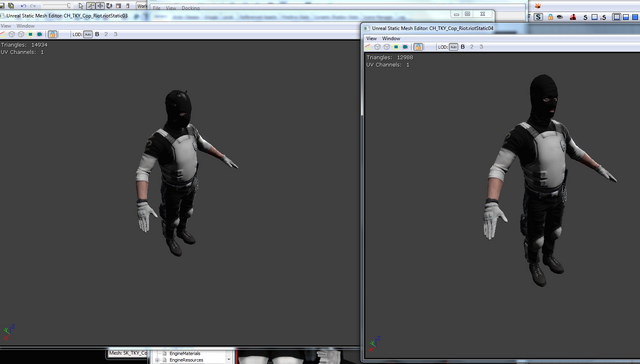This screenshot has height=364, width=640.
Task: Click UV Channels: 1 text in riotStatic03 viewport
Action: click(x=22, y=52)
